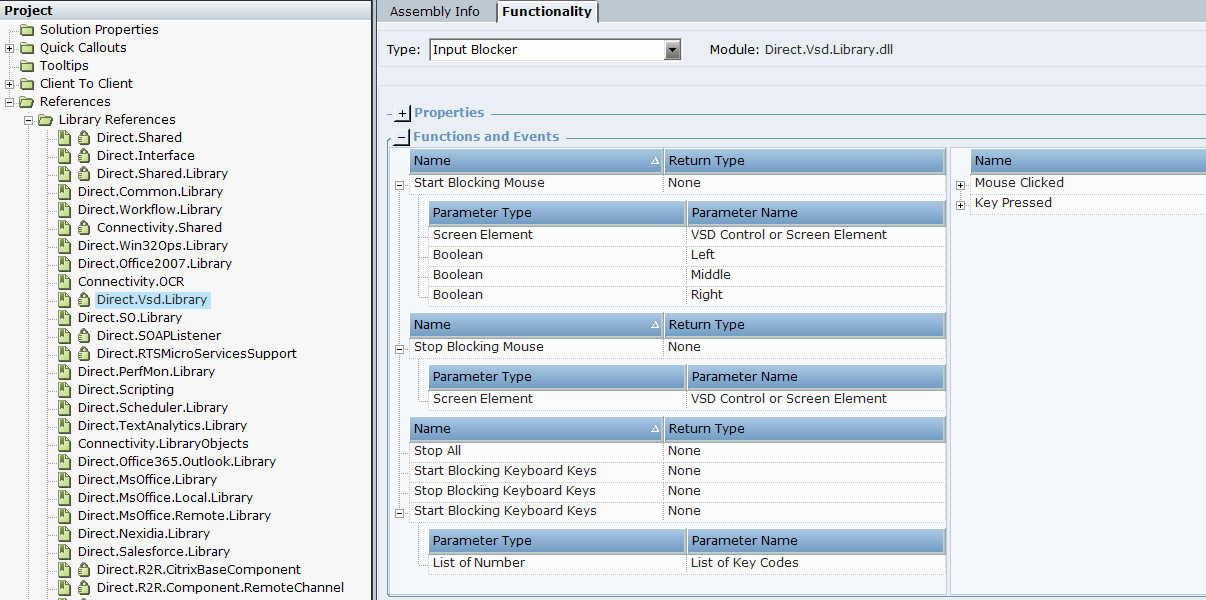Click the lock icon beside Direct.Shared

[x=84, y=138]
